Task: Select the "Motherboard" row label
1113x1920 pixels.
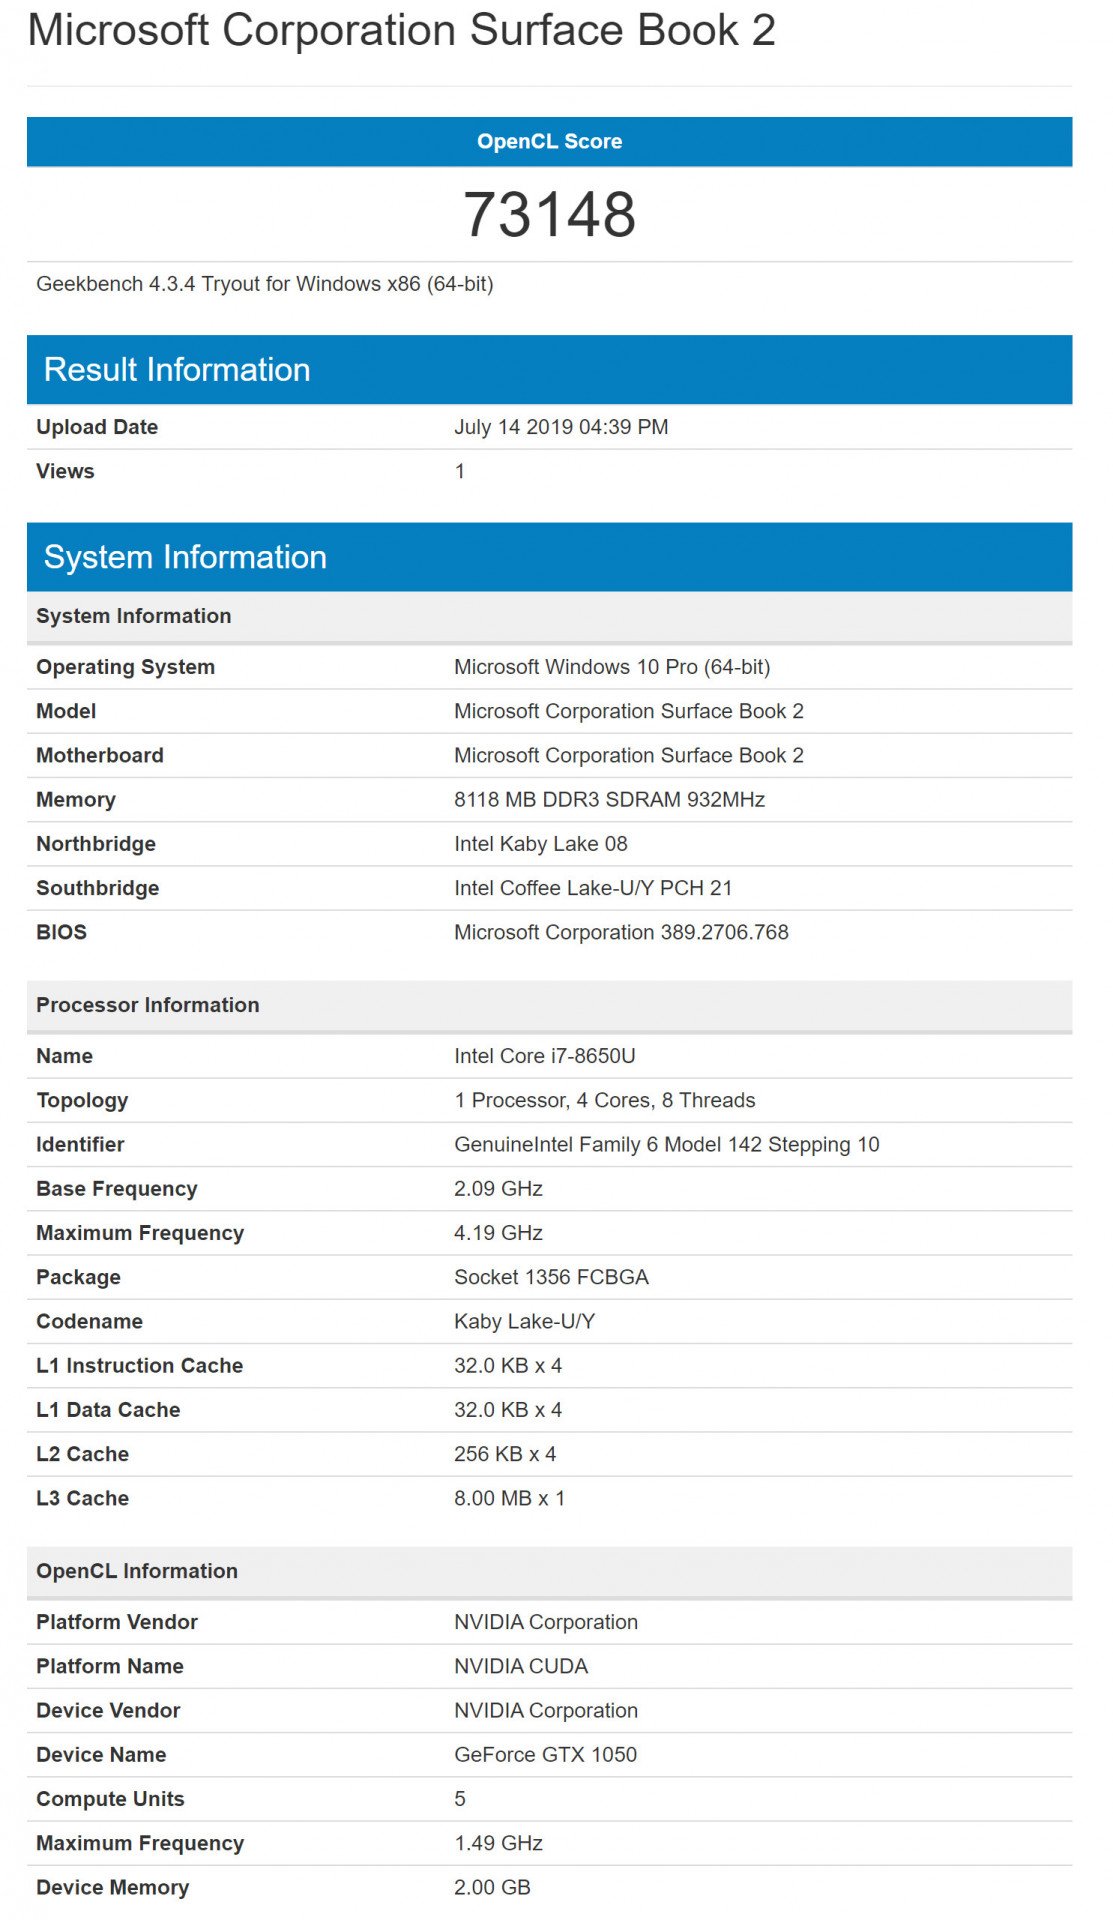Action: coord(100,755)
